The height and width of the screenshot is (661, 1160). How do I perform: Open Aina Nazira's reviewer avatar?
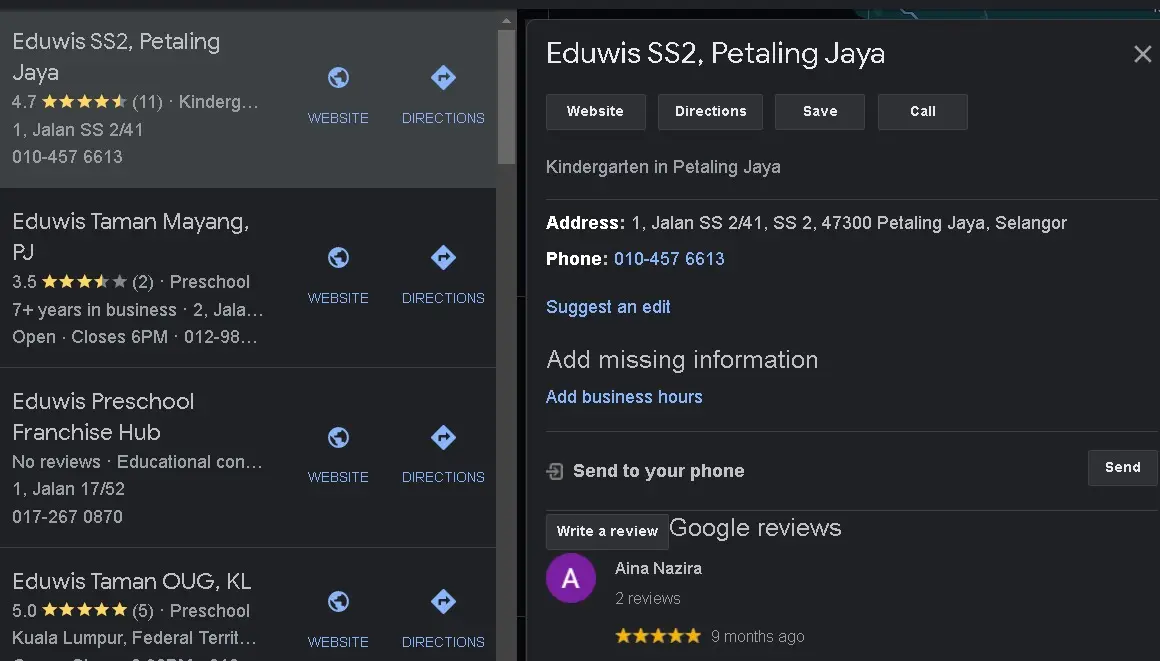(x=570, y=578)
